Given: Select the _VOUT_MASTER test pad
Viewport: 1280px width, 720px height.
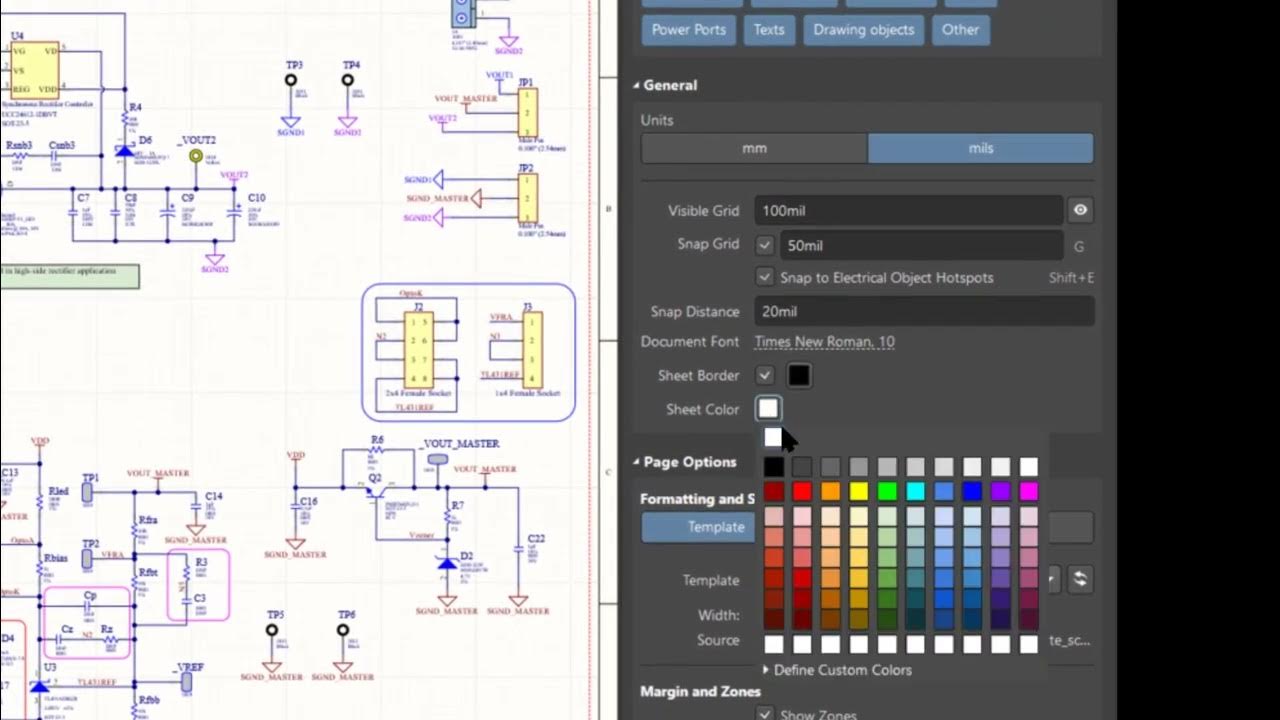Looking at the screenshot, I should tap(438, 459).
